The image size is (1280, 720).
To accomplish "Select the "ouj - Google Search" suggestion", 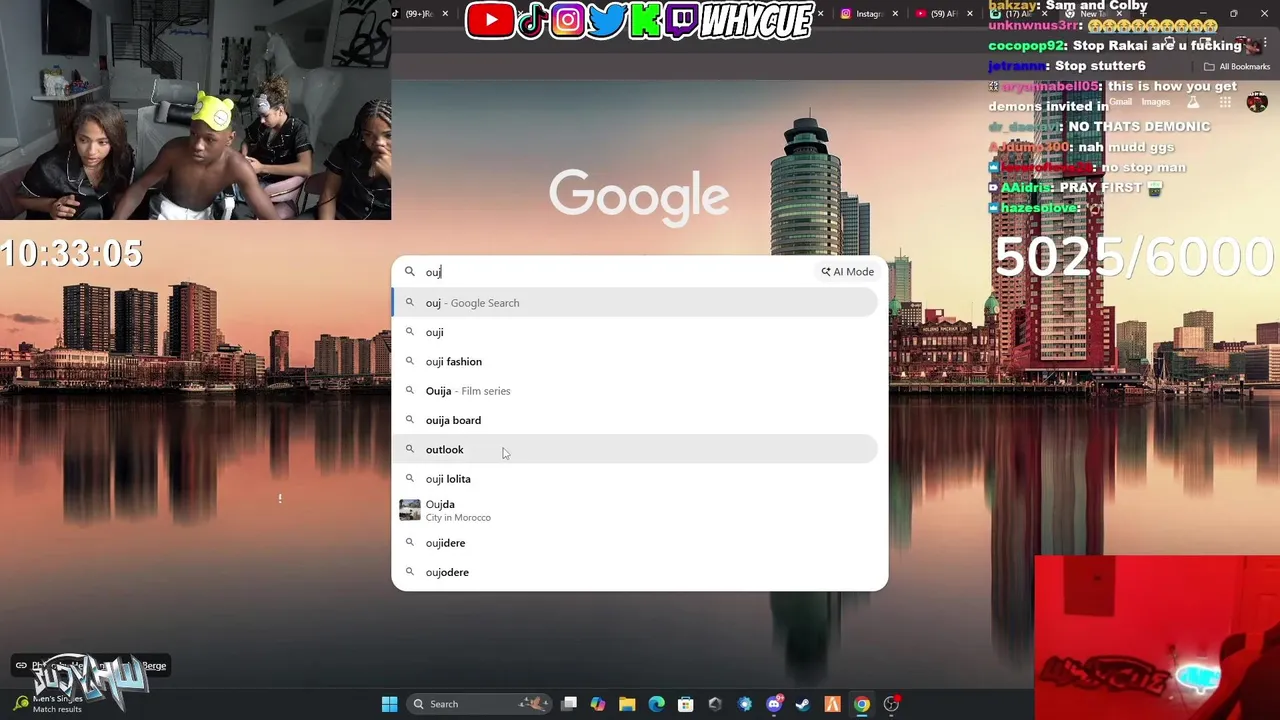I will pos(635,303).
